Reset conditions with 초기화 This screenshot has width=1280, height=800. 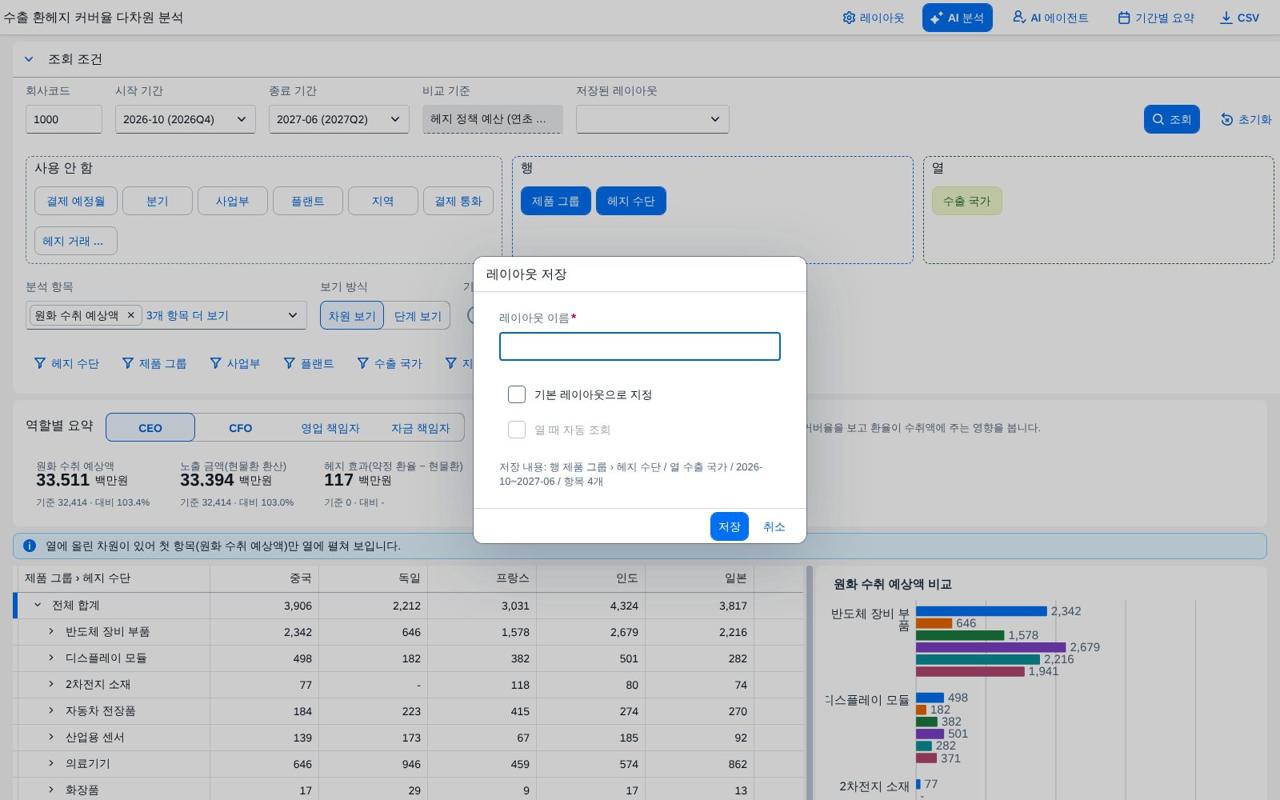1246,120
